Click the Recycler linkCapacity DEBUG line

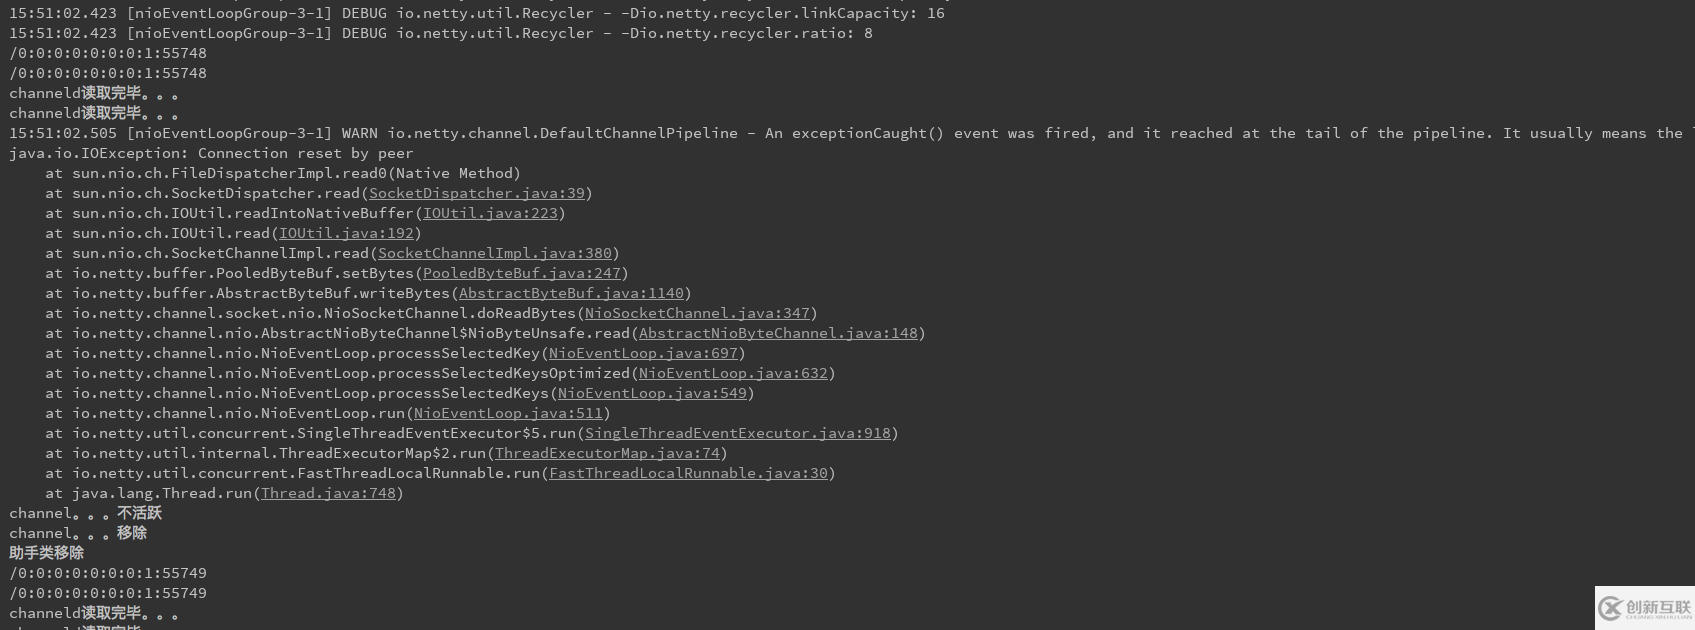(x=477, y=13)
